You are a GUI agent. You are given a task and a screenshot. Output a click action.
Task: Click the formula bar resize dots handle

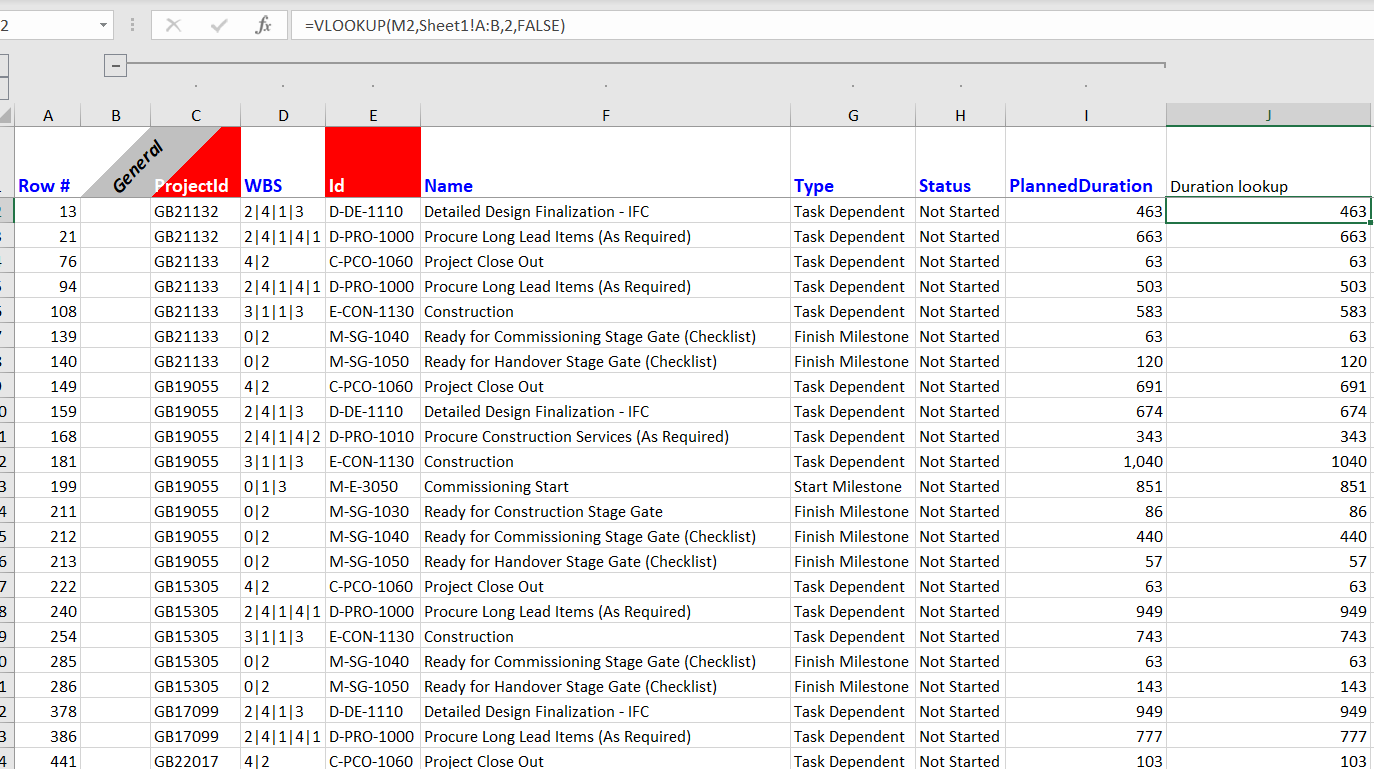click(x=132, y=25)
